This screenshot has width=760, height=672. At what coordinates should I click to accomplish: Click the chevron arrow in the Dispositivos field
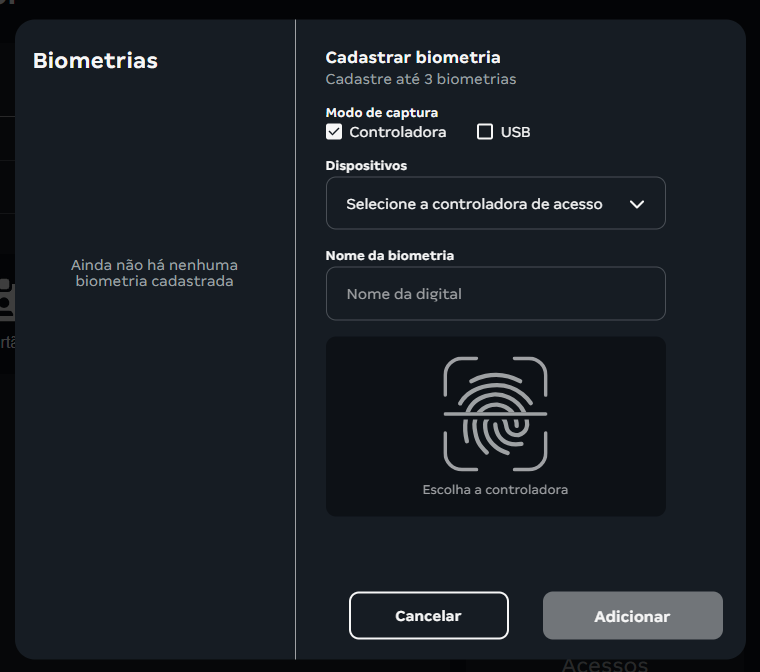click(x=637, y=204)
